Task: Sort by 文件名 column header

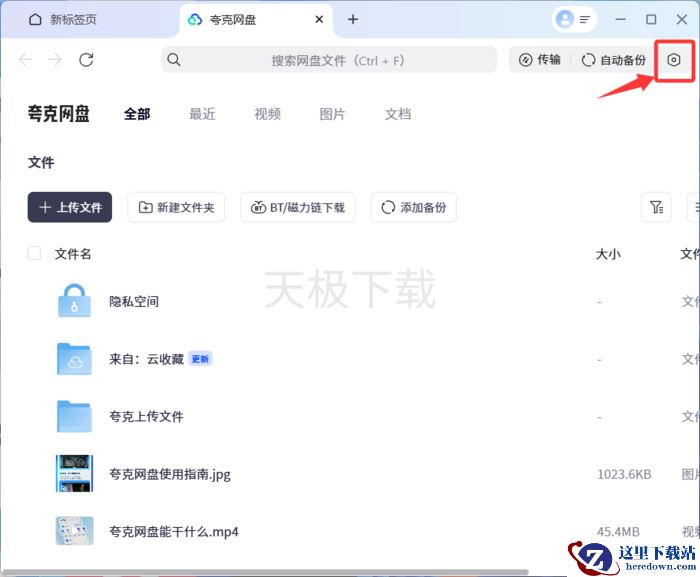Action: (73, 254)
